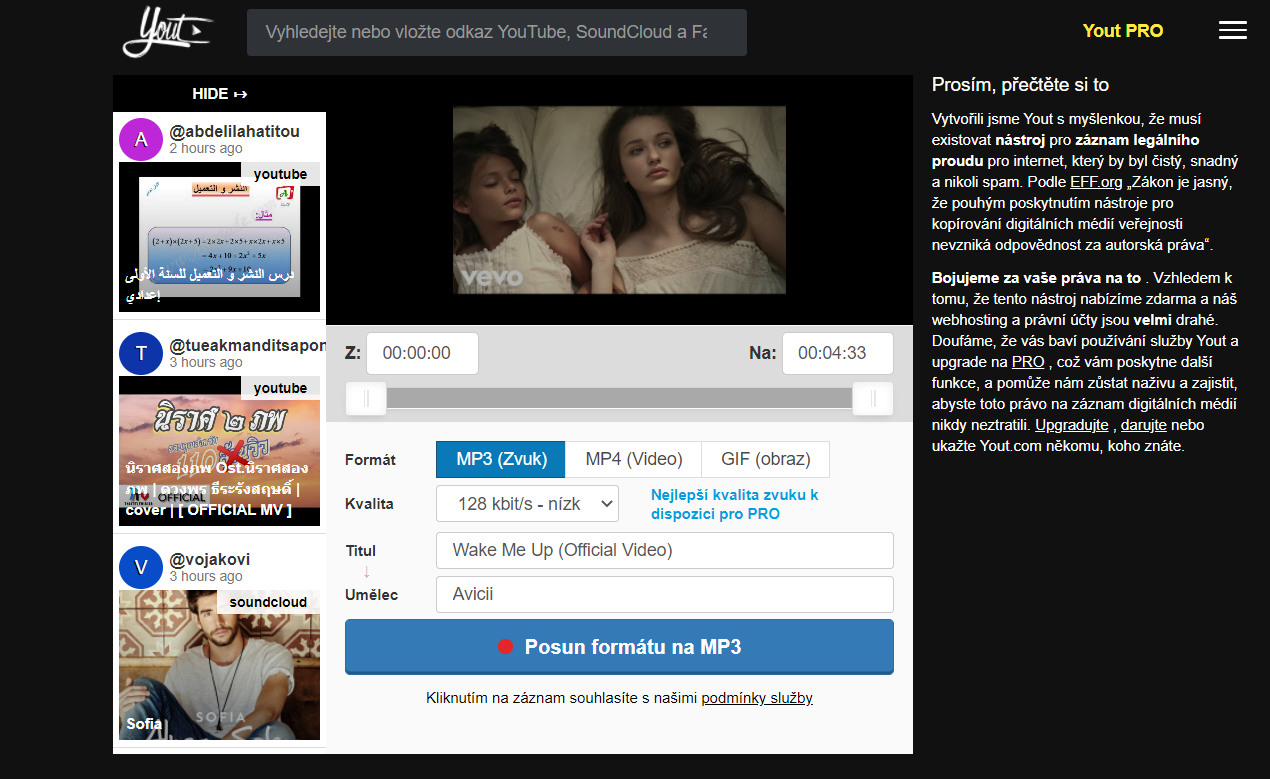Click the Yout logo
This screenshot has width=1270, height=779.
click(x=166, y=32)
